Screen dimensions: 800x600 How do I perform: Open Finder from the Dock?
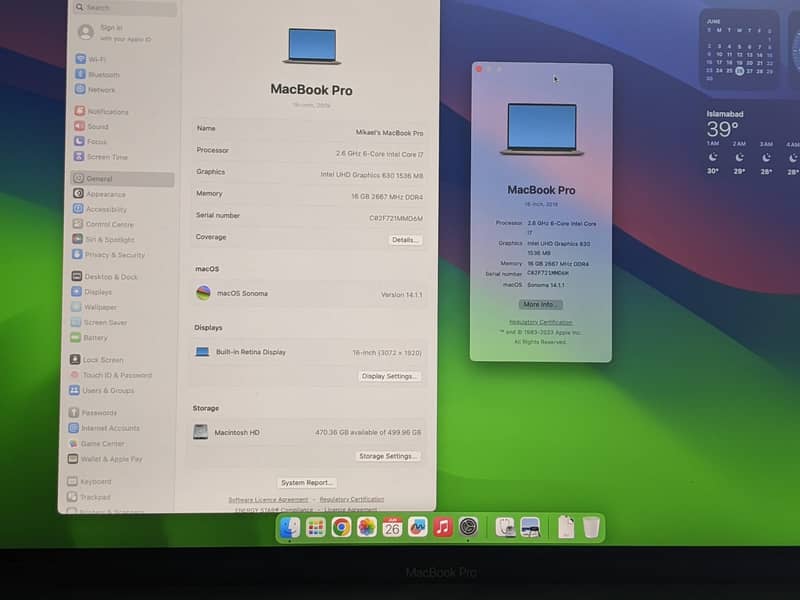click(290, 527)
